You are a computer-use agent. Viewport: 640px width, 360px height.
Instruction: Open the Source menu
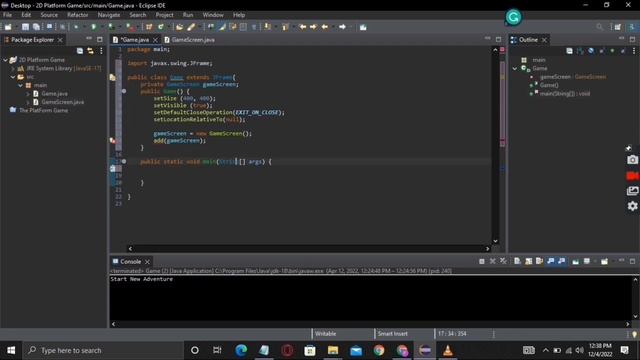tap(49, 15)
